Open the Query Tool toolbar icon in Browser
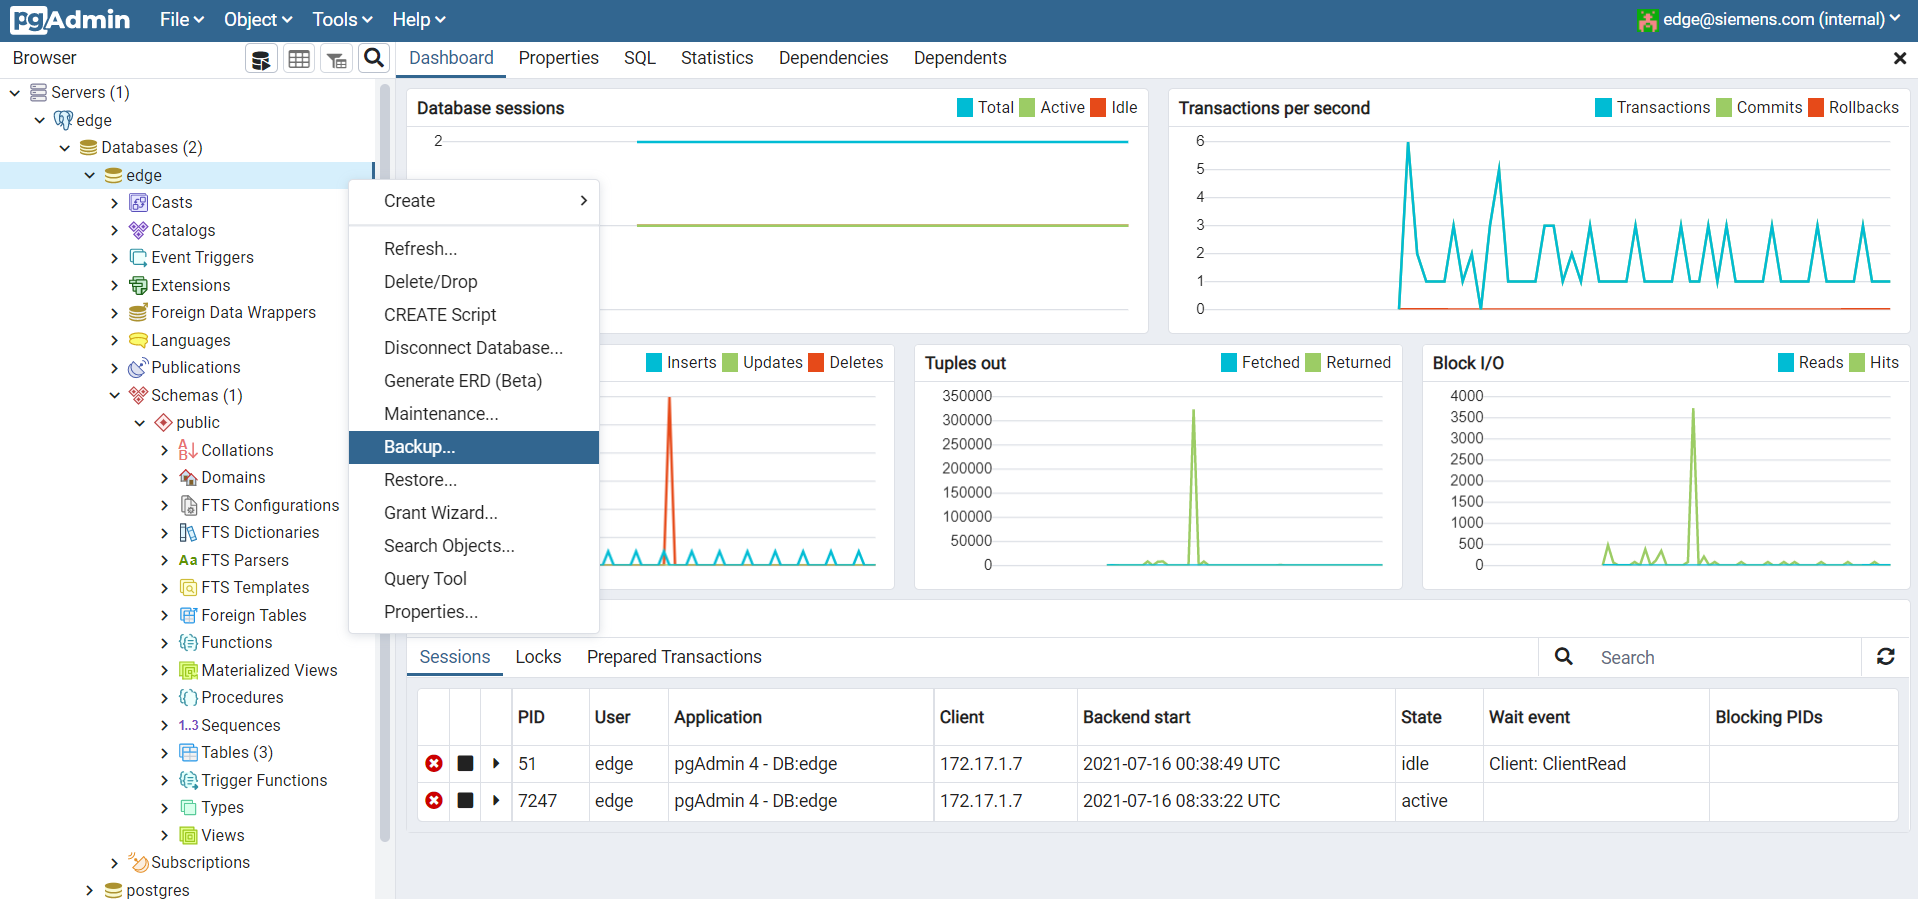This screenshot has width=1918, height=899. pos(261,59)
